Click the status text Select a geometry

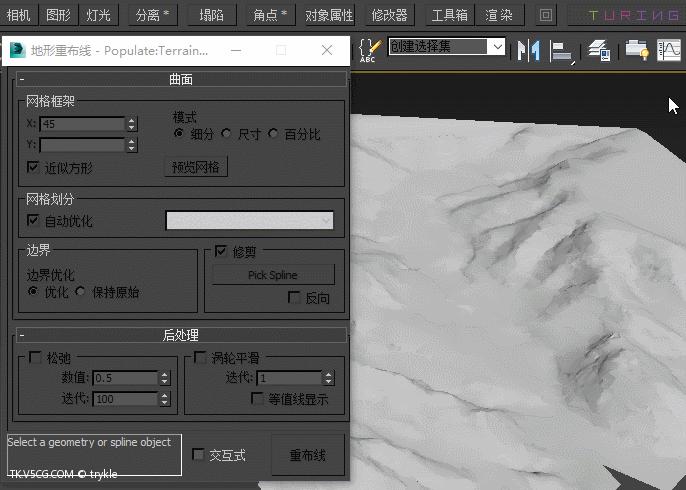[x=89, y=442]
